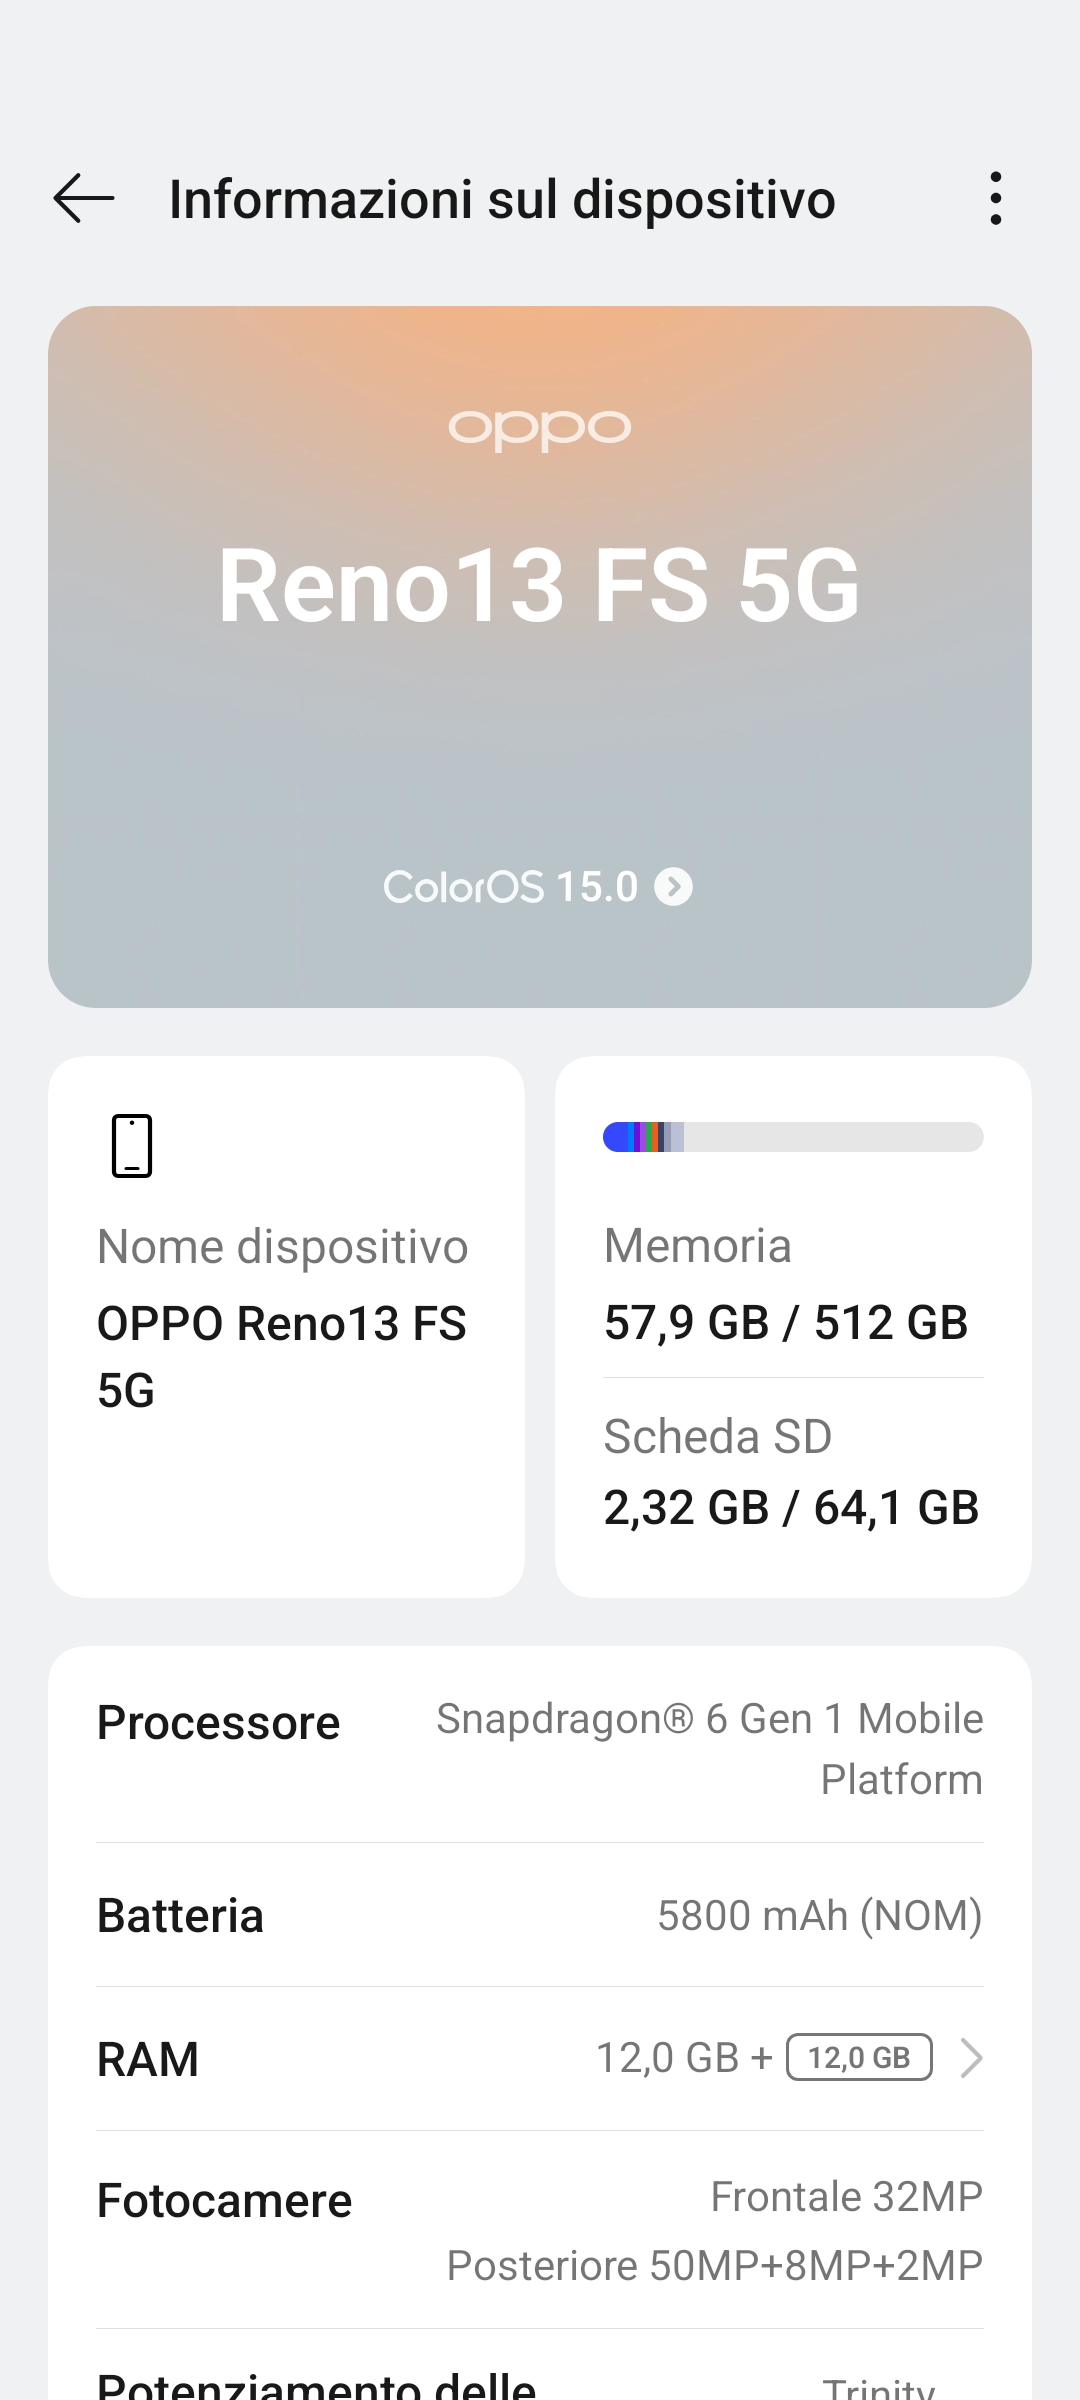Tap the phone icon above device name
Viewport: 1080px width, 2400px height.
click(132, 1146)
